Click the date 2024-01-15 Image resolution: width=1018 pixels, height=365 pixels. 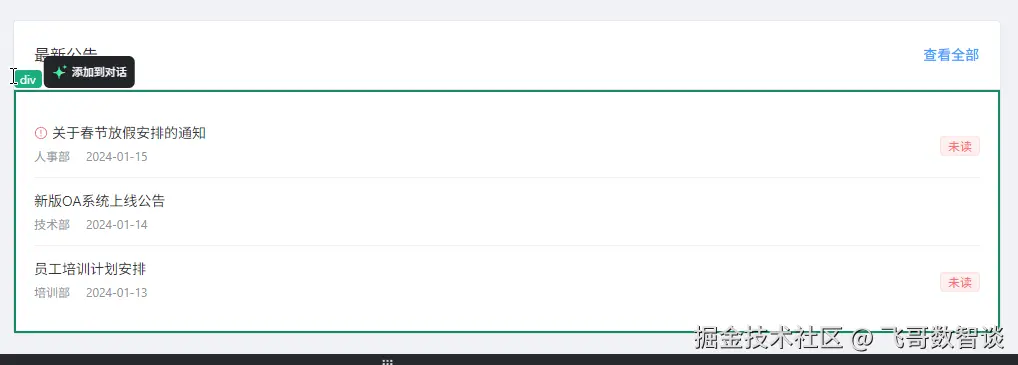point(117,157)
